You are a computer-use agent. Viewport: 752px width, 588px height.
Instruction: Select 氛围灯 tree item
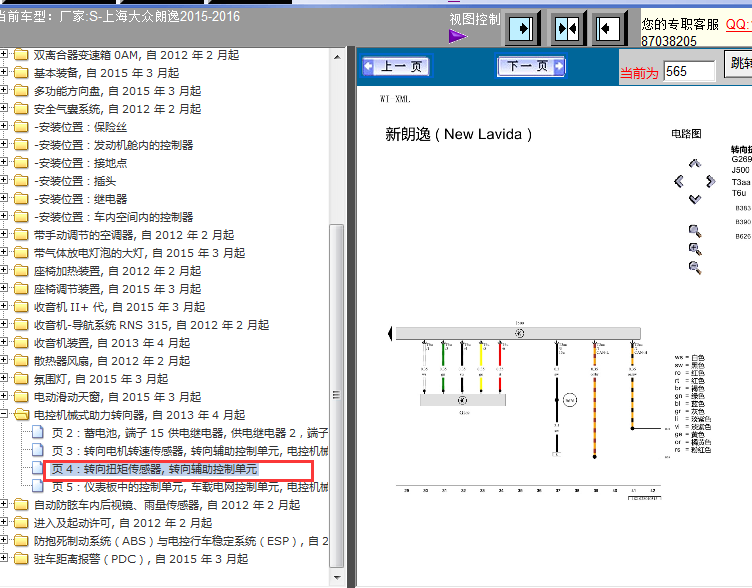click(x=101, y=379)
